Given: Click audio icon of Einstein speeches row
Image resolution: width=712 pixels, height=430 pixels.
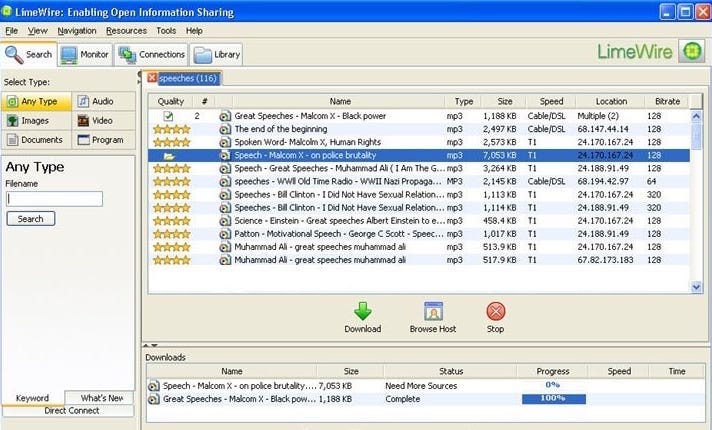Looking at the screenshot, I should [225, 221].
